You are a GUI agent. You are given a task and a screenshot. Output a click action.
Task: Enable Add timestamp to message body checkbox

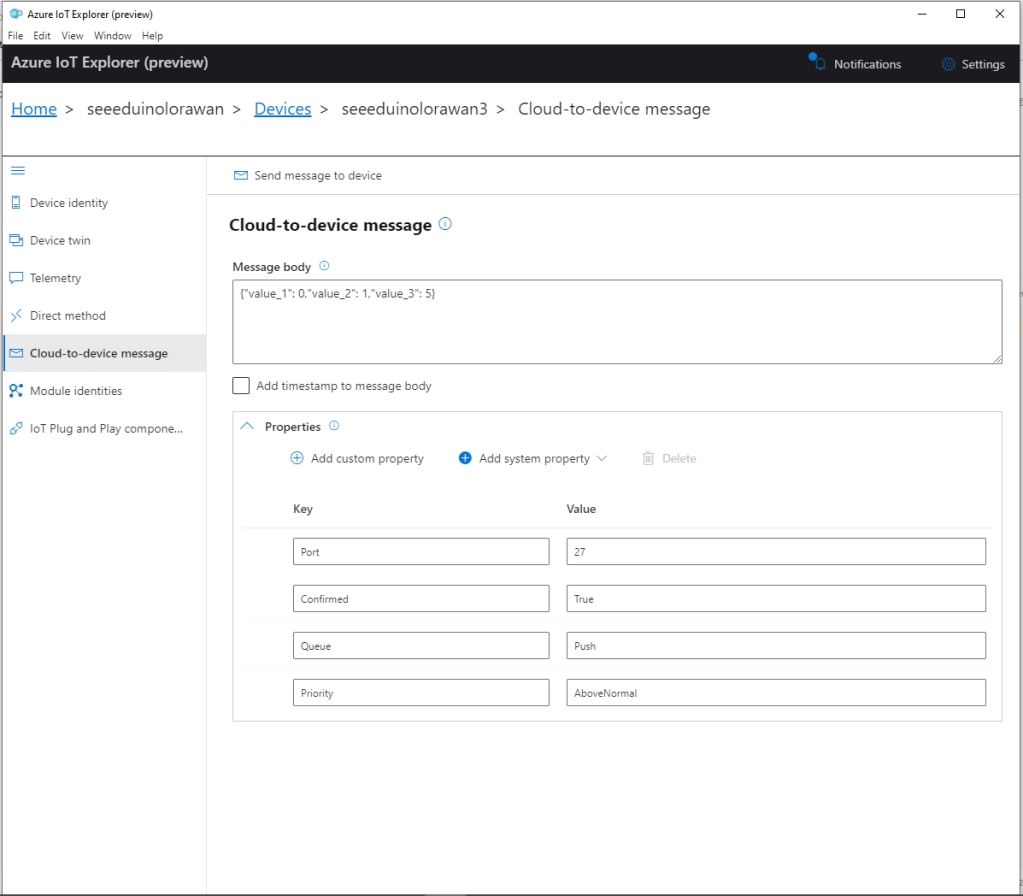(241, 385)
